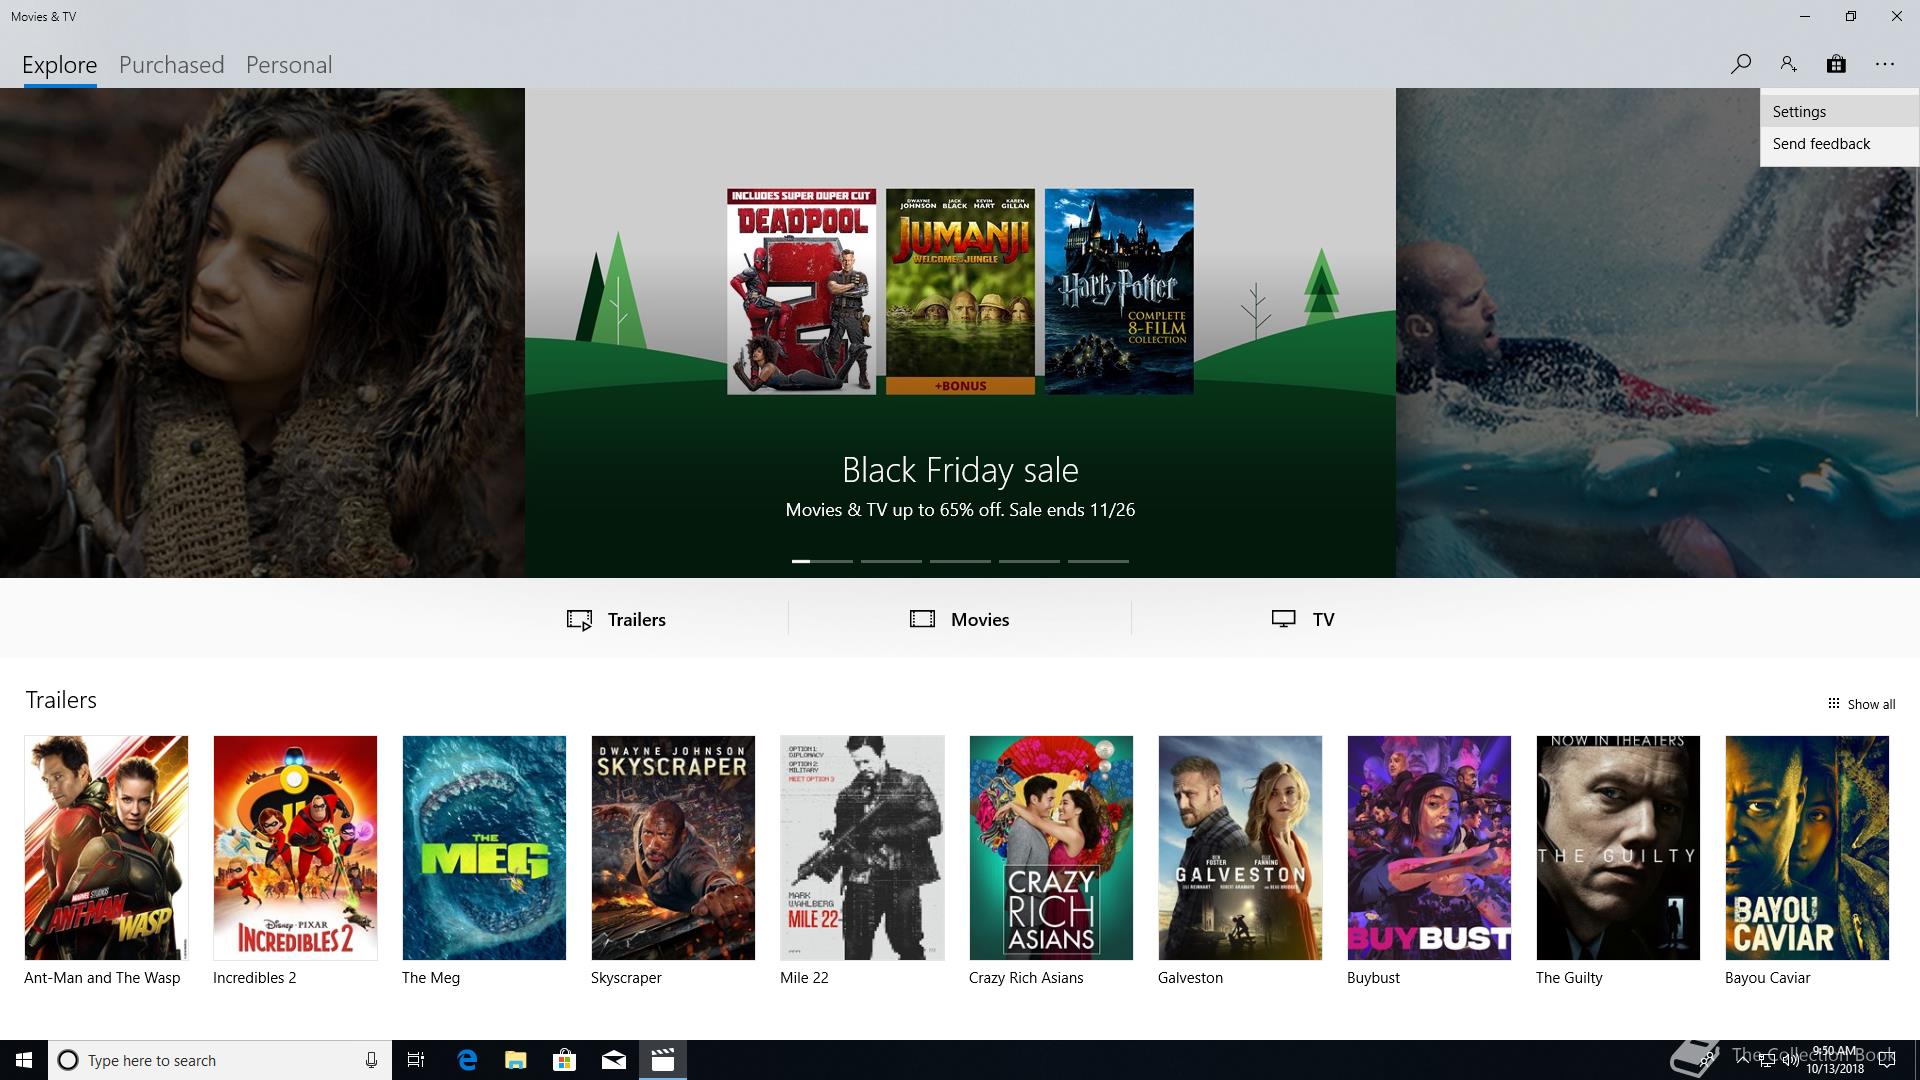Open Galveston trailer poster
1920x1080 pixels.
[x=1240, y=848]
